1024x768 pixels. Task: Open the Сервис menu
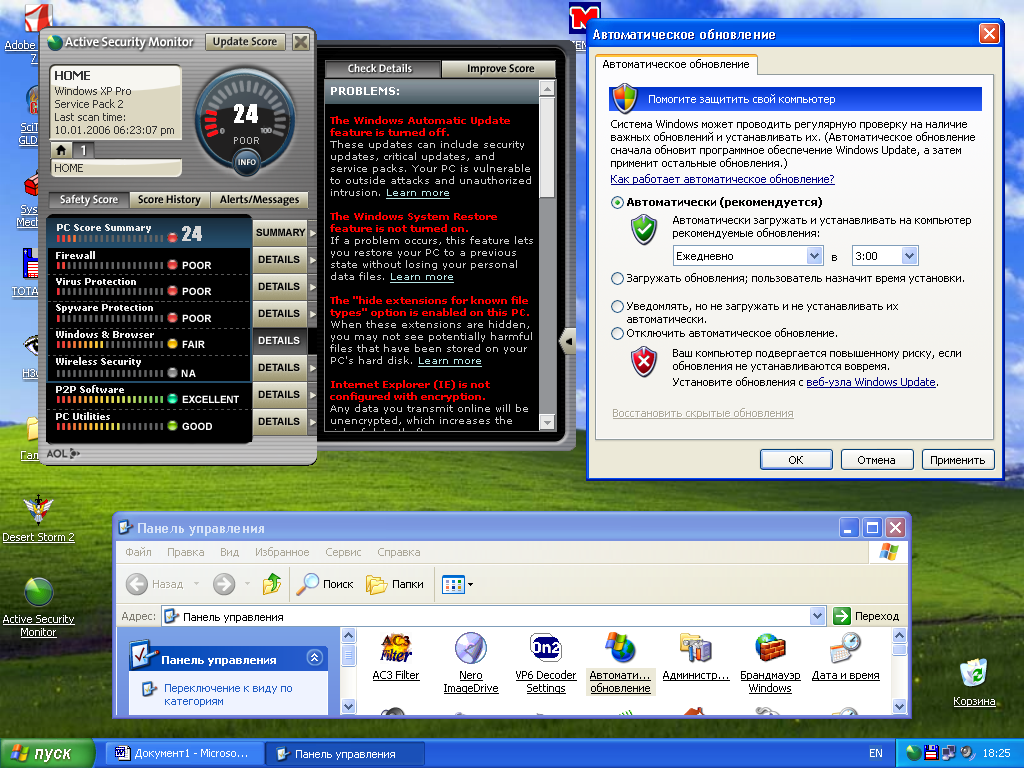coord(344,552)
